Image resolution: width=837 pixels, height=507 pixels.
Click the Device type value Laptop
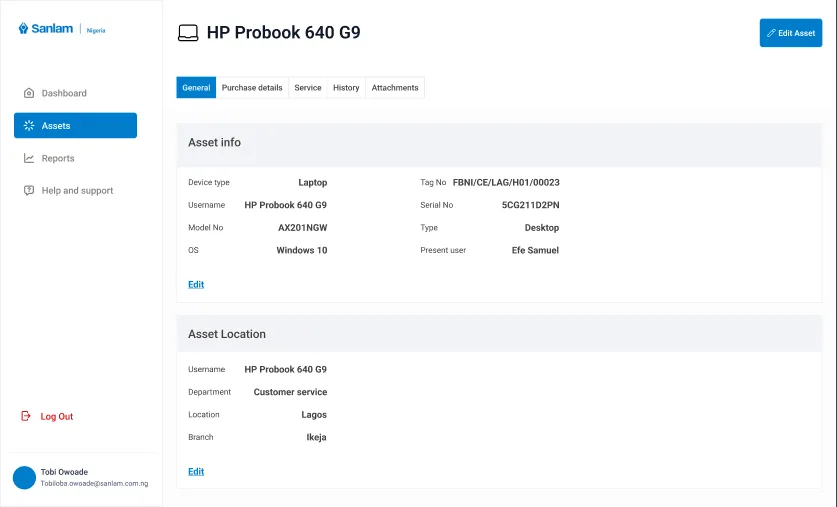(313, 183)
